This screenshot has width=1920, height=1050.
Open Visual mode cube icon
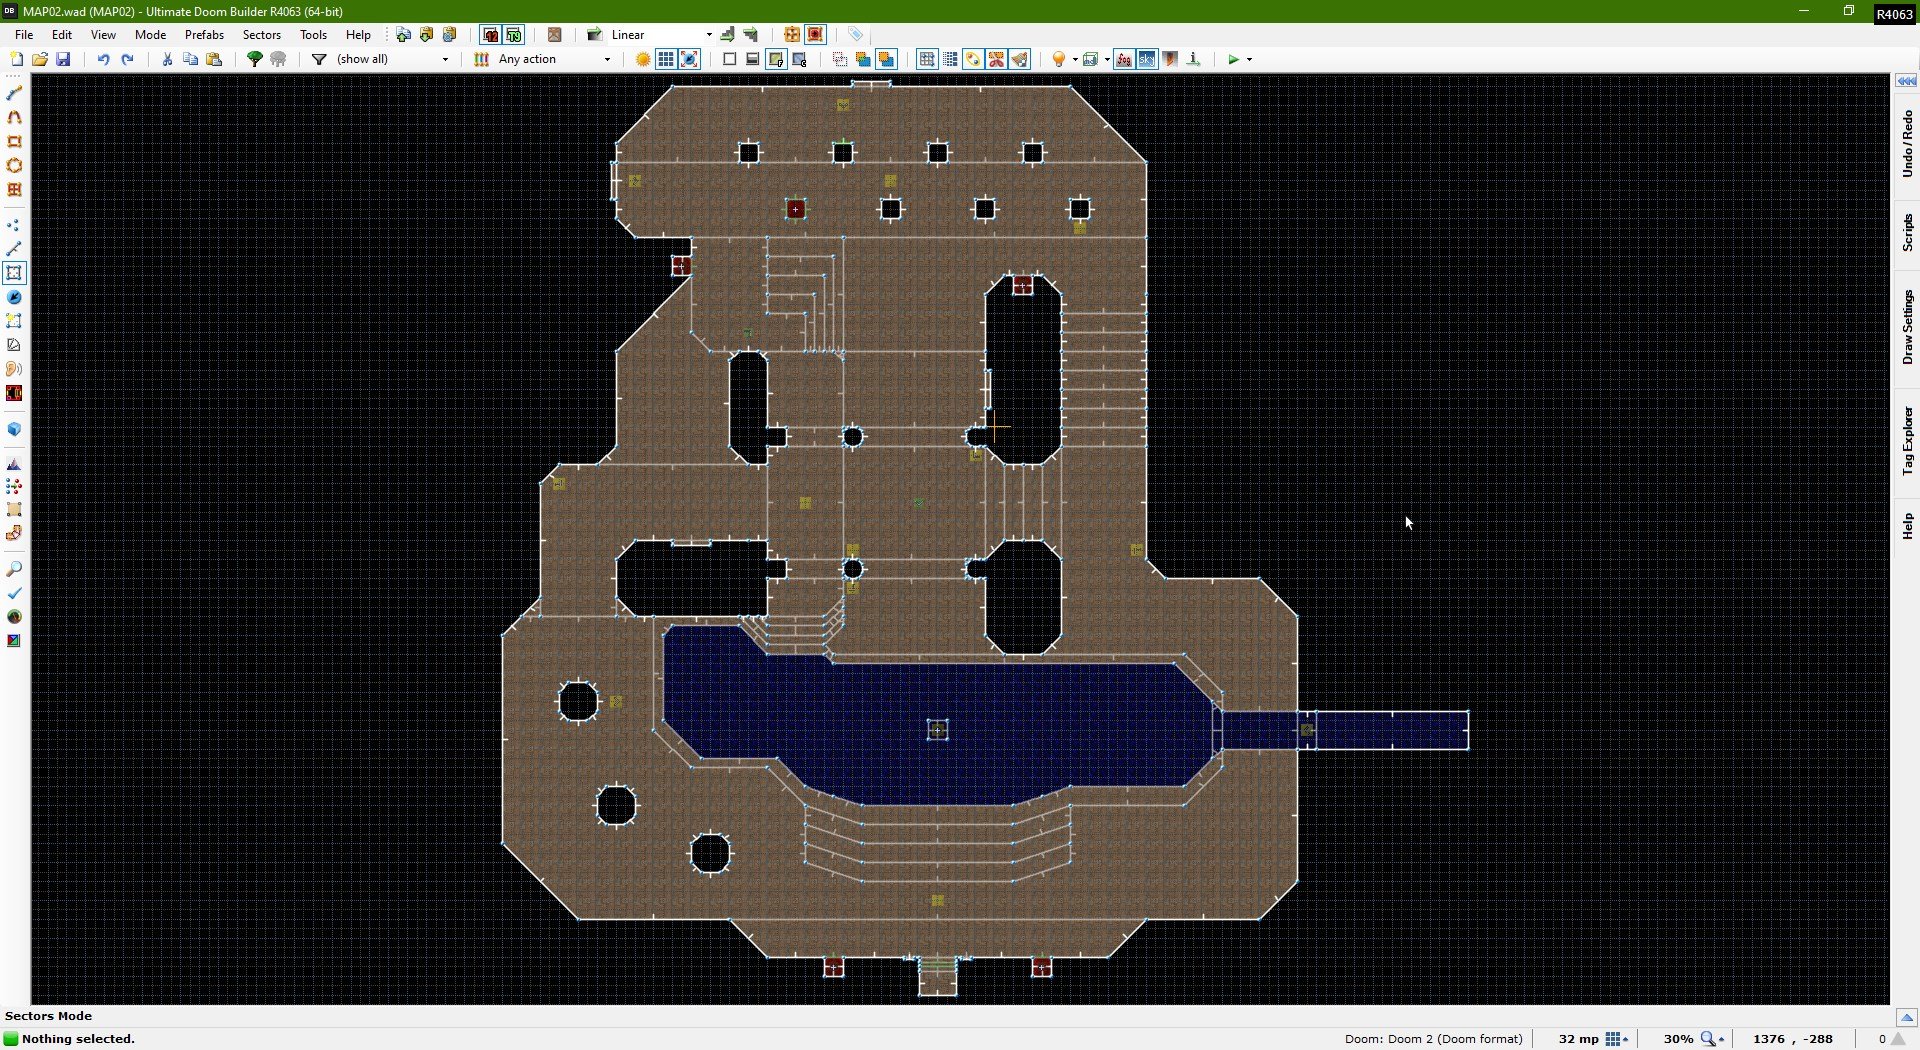14,429
